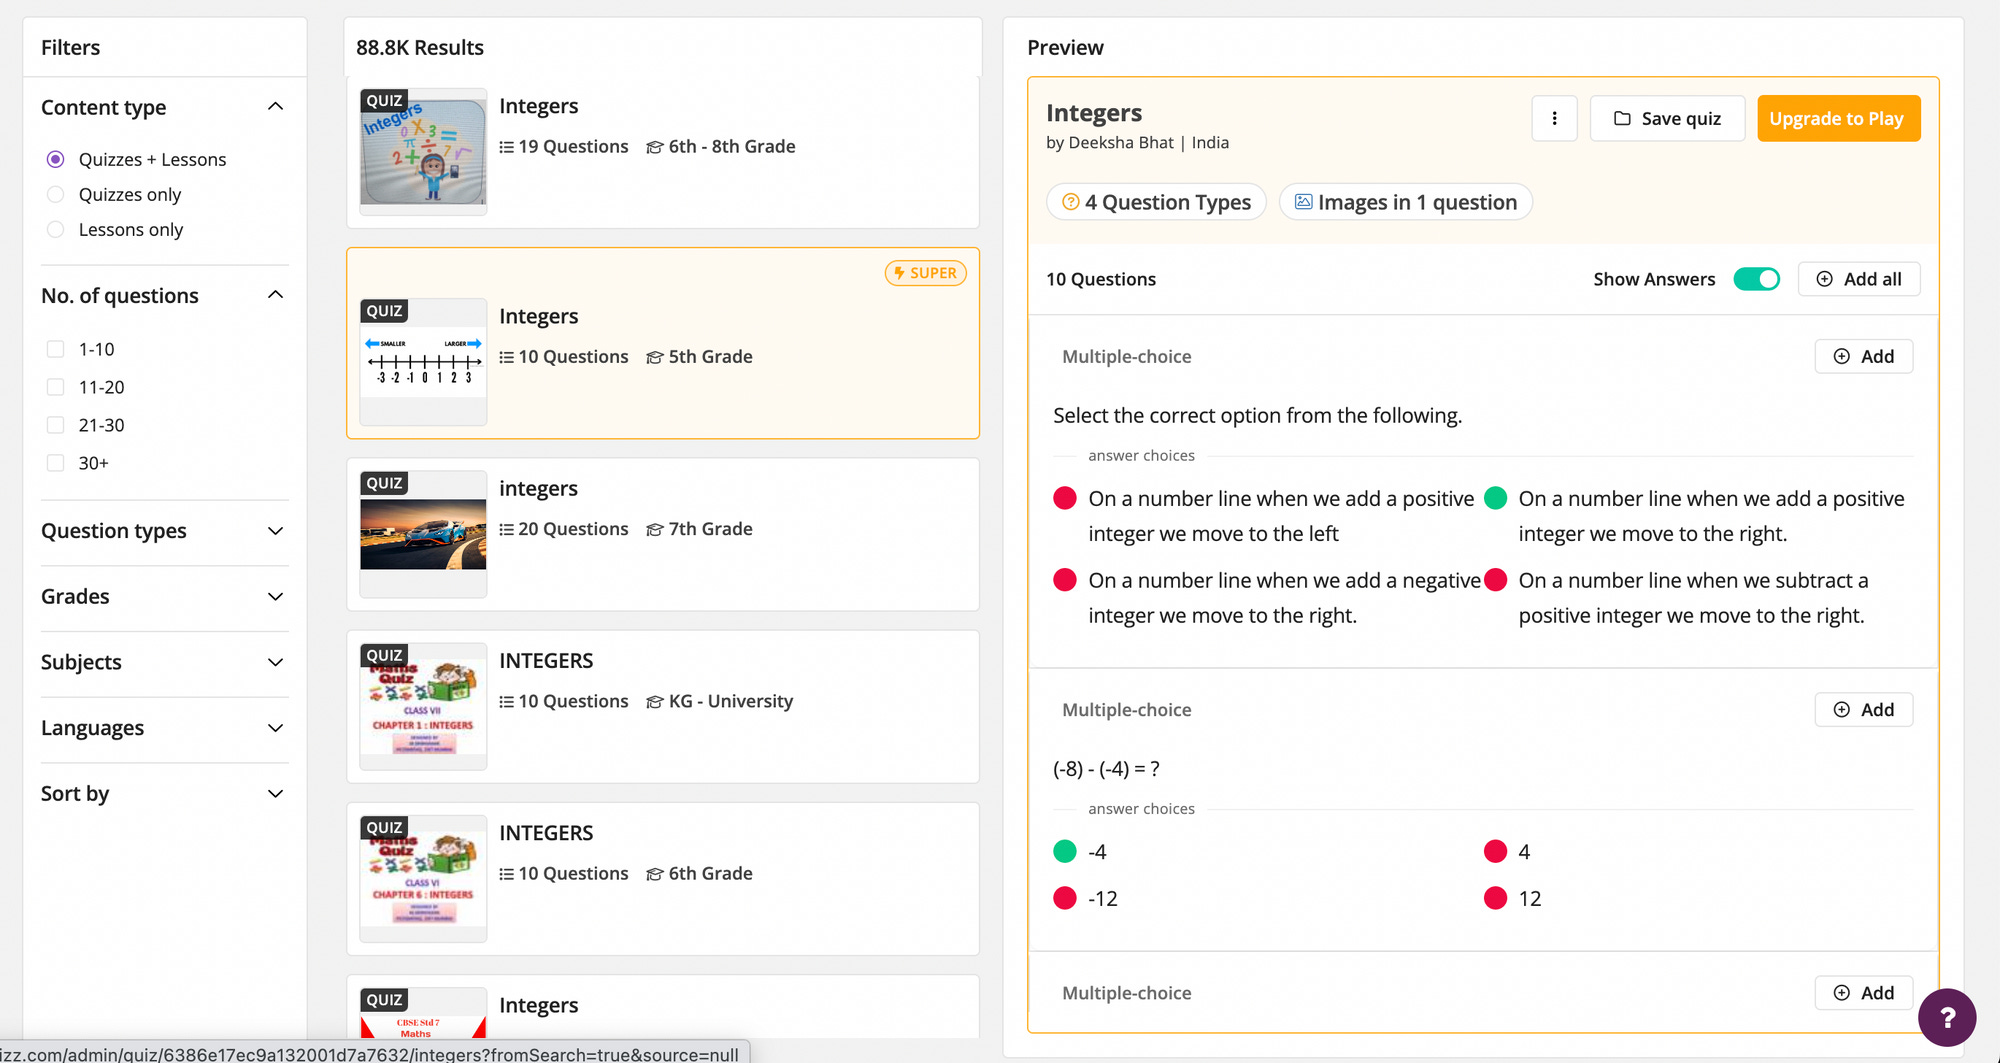Click the 88.8K Results heading
2000x1063 pixels.
[420, 48]
